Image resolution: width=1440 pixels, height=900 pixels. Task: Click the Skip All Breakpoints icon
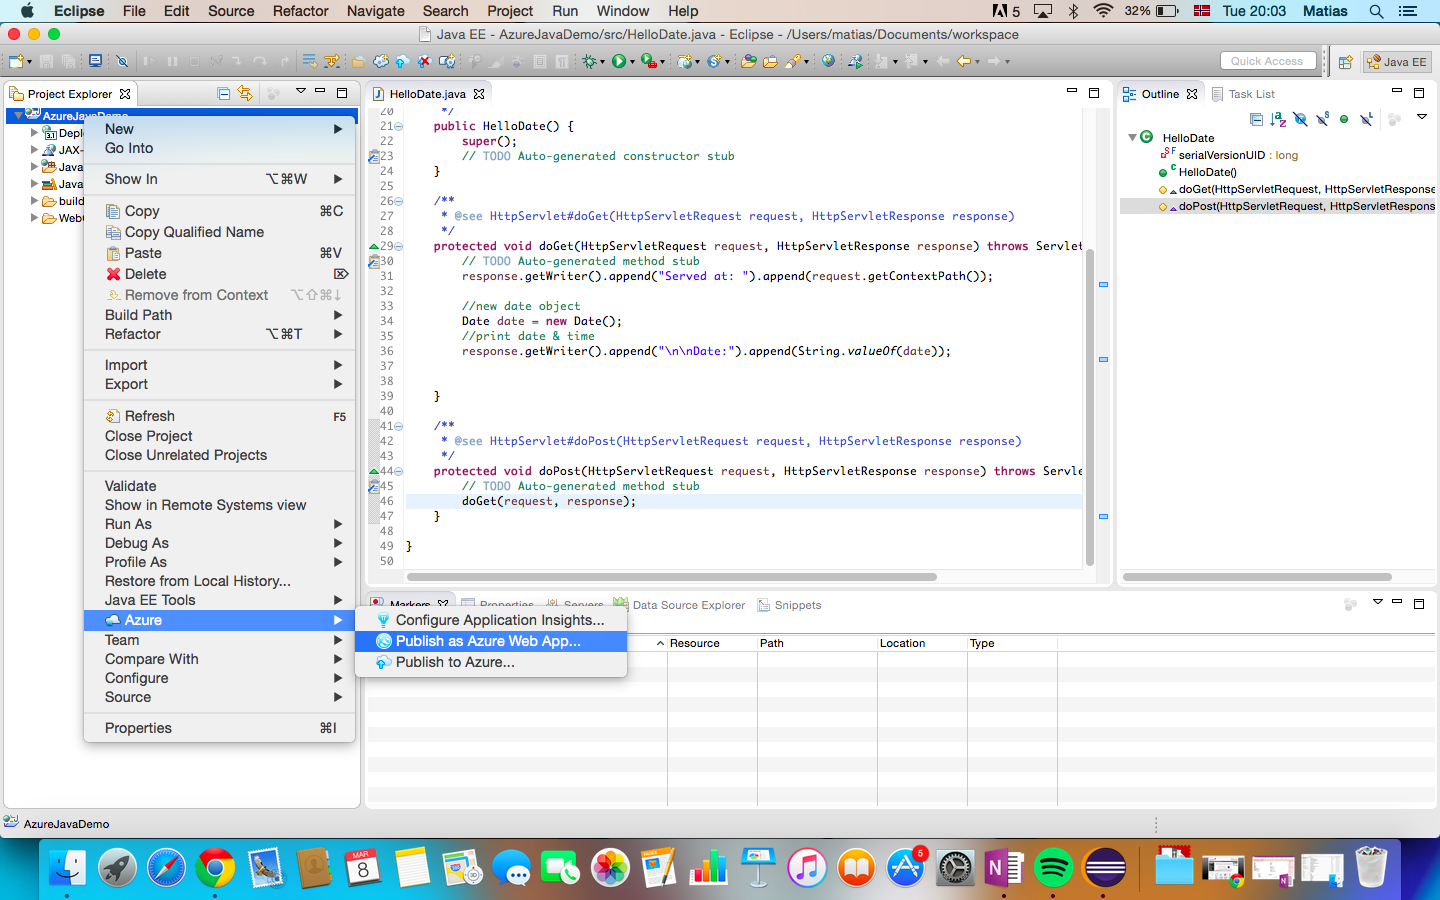pos(122,61)
